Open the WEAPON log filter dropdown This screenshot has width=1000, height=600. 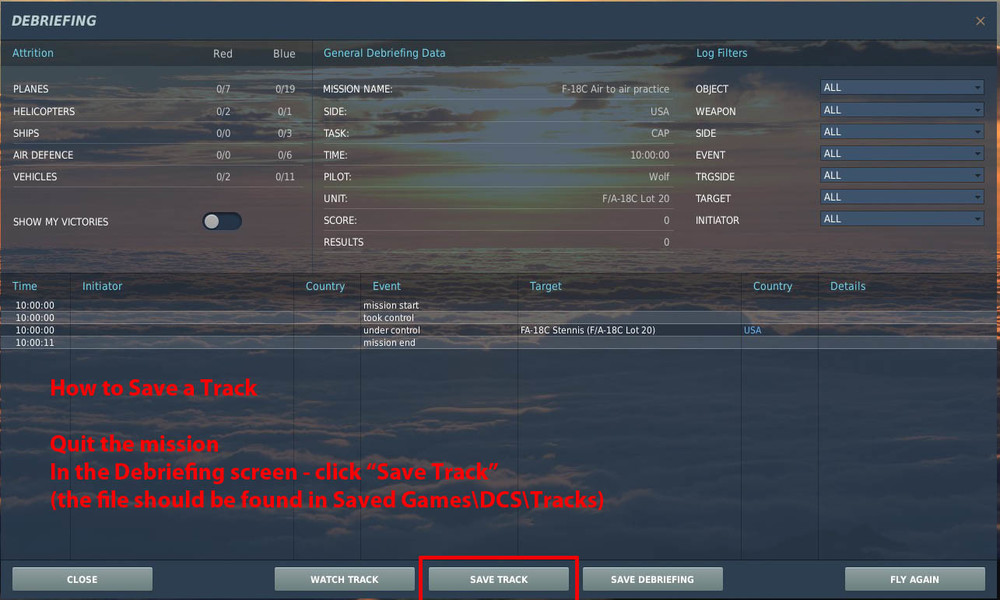click(x=902, y=110)
